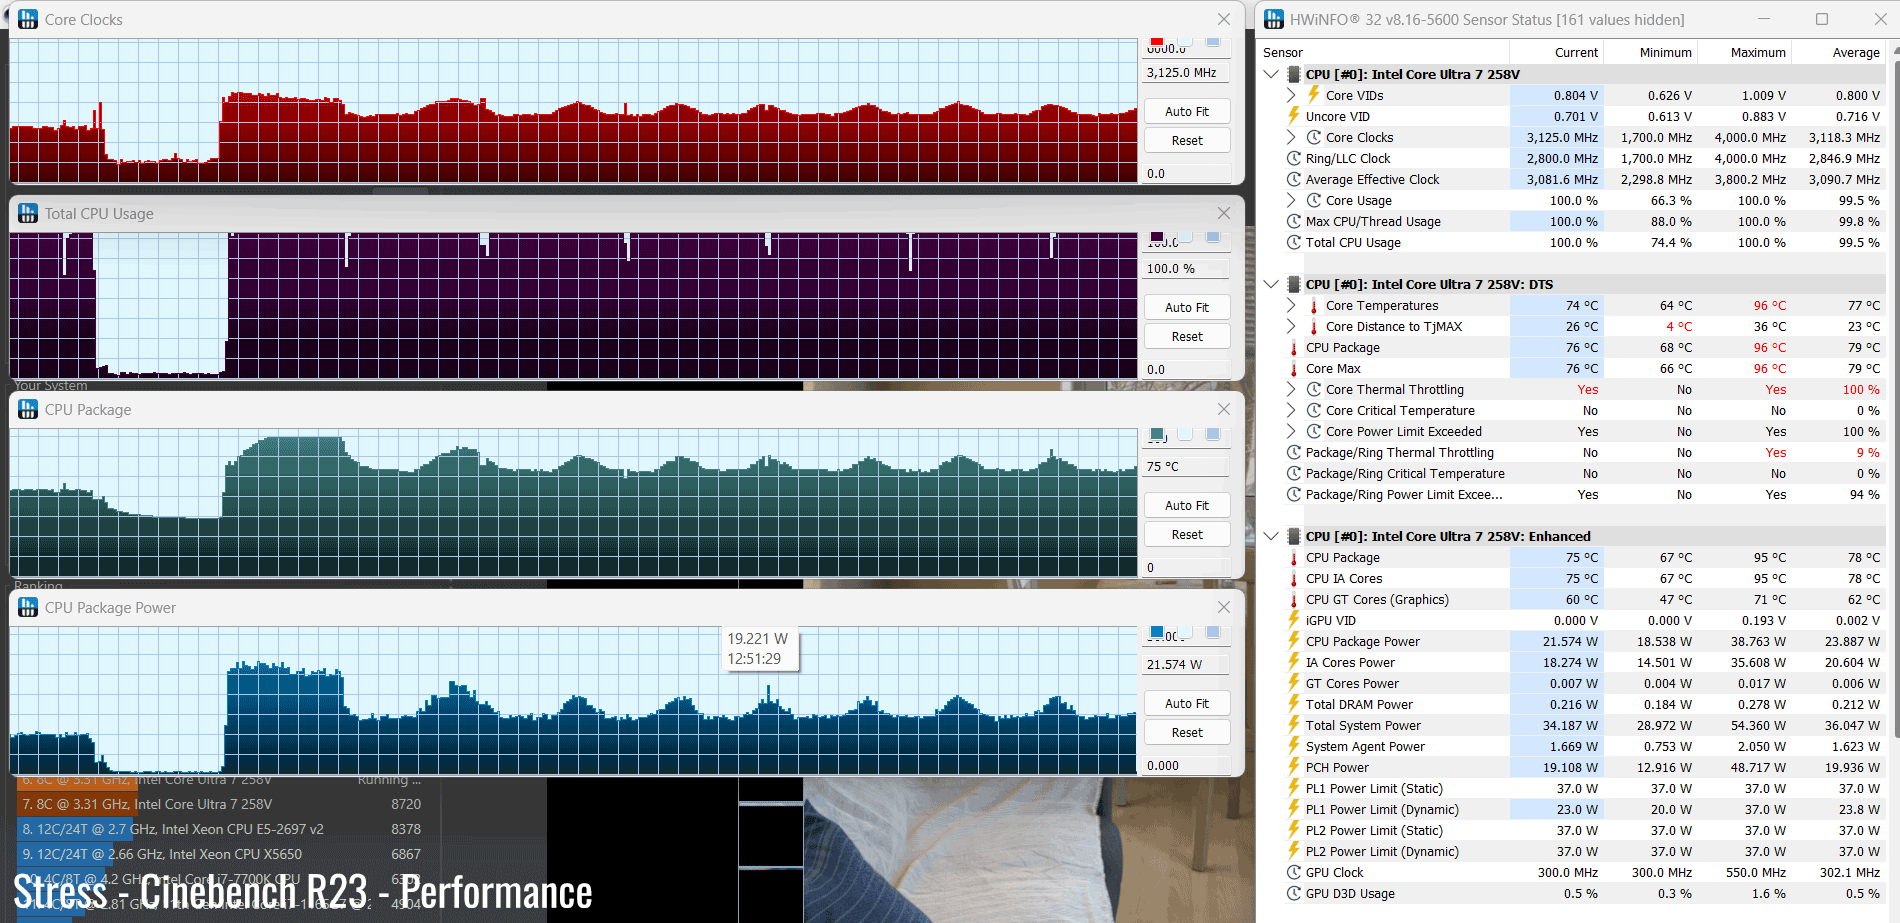Click the lightning icon beside Total DRAM Power
Image resolution: width=1900 pixels, height=923 pixels.
1294,704
